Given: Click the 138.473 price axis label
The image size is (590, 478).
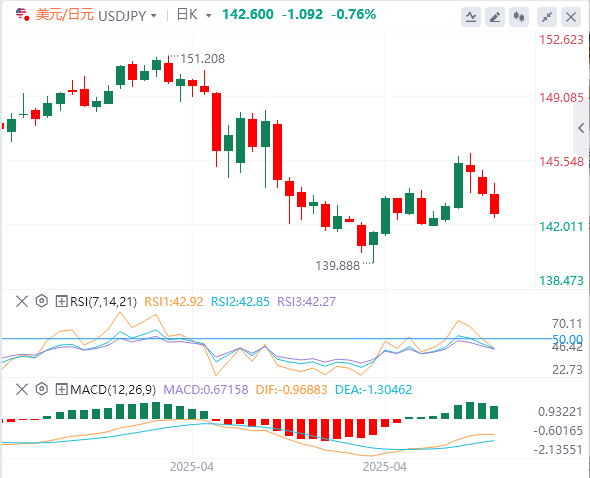Looking at the screenshot, I should pos(561,281).
